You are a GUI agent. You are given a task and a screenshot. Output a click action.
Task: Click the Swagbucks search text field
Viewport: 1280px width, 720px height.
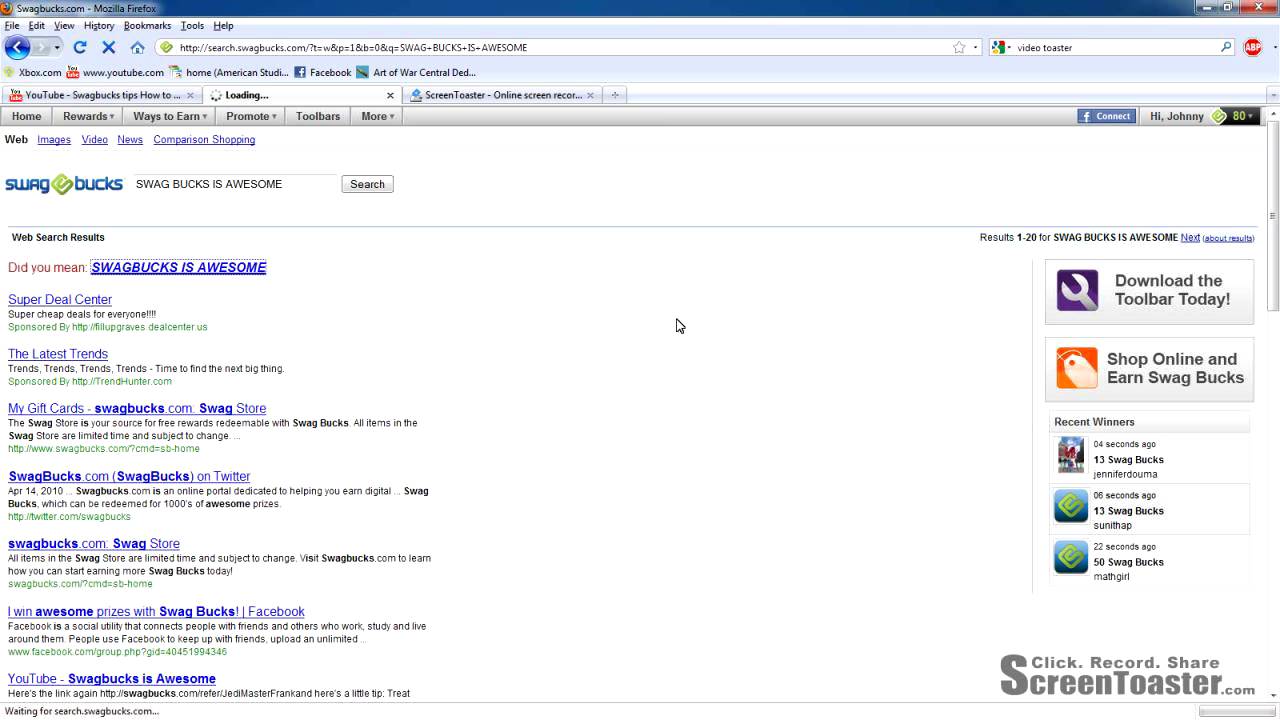(234, 184)
